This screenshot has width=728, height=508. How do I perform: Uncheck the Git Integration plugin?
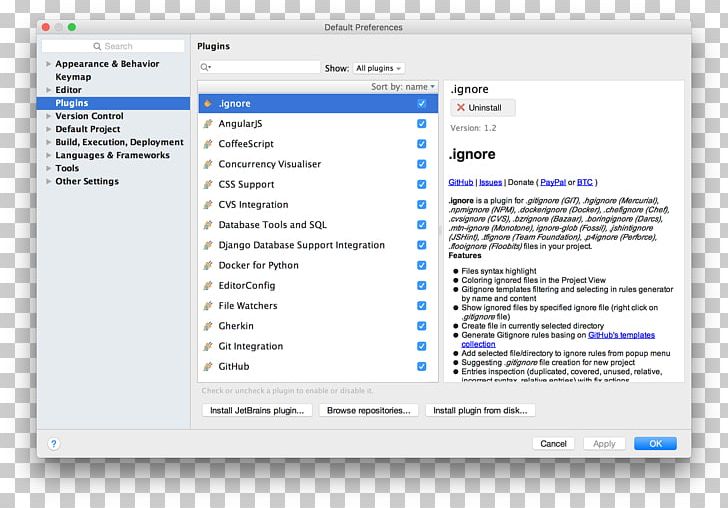point(421,347)
